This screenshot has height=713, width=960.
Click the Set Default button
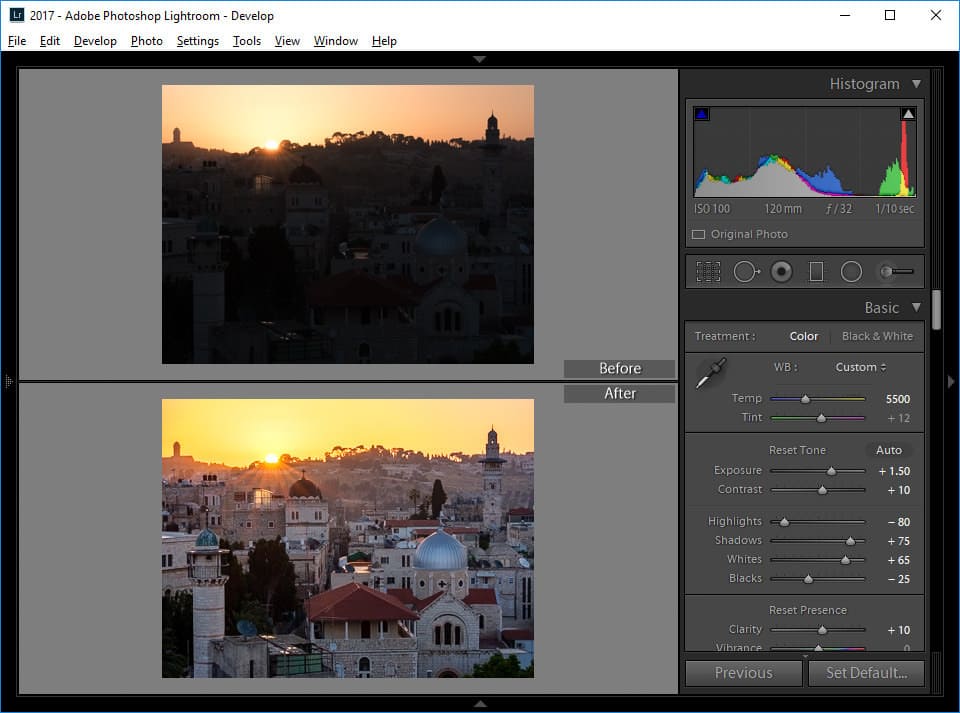866,673
